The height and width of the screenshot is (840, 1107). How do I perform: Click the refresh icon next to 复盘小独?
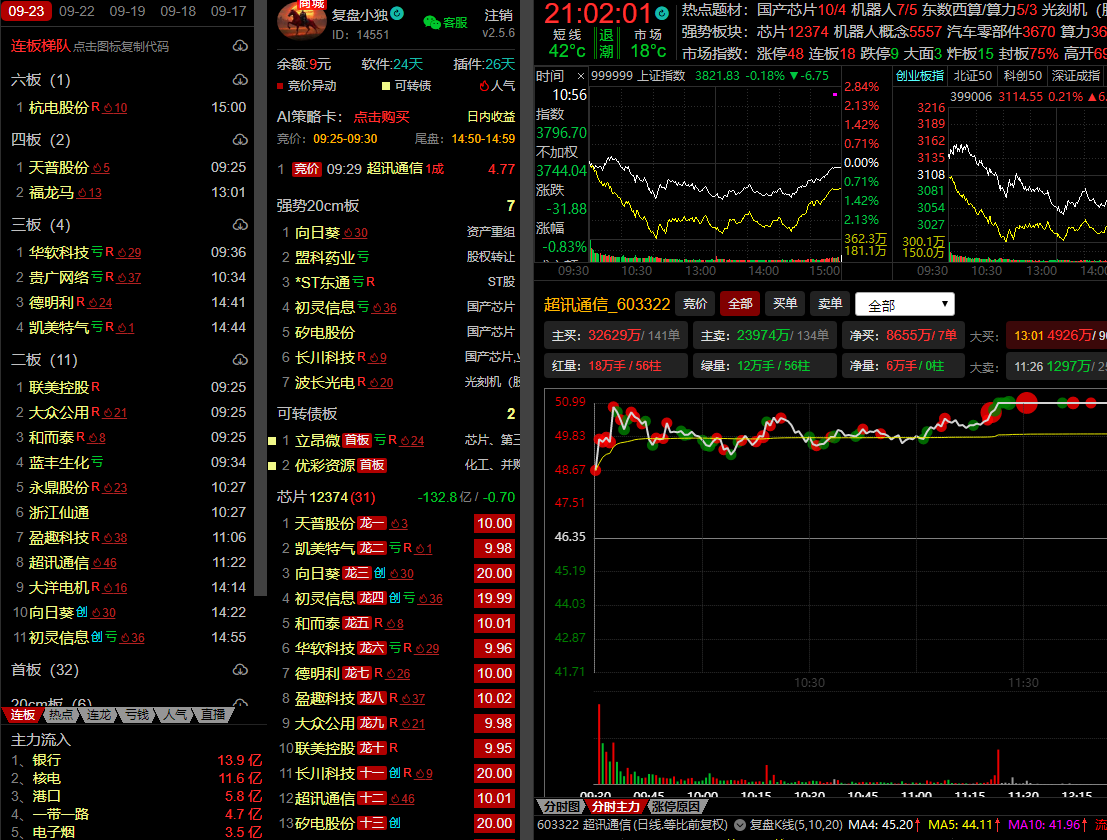(397, 13)
